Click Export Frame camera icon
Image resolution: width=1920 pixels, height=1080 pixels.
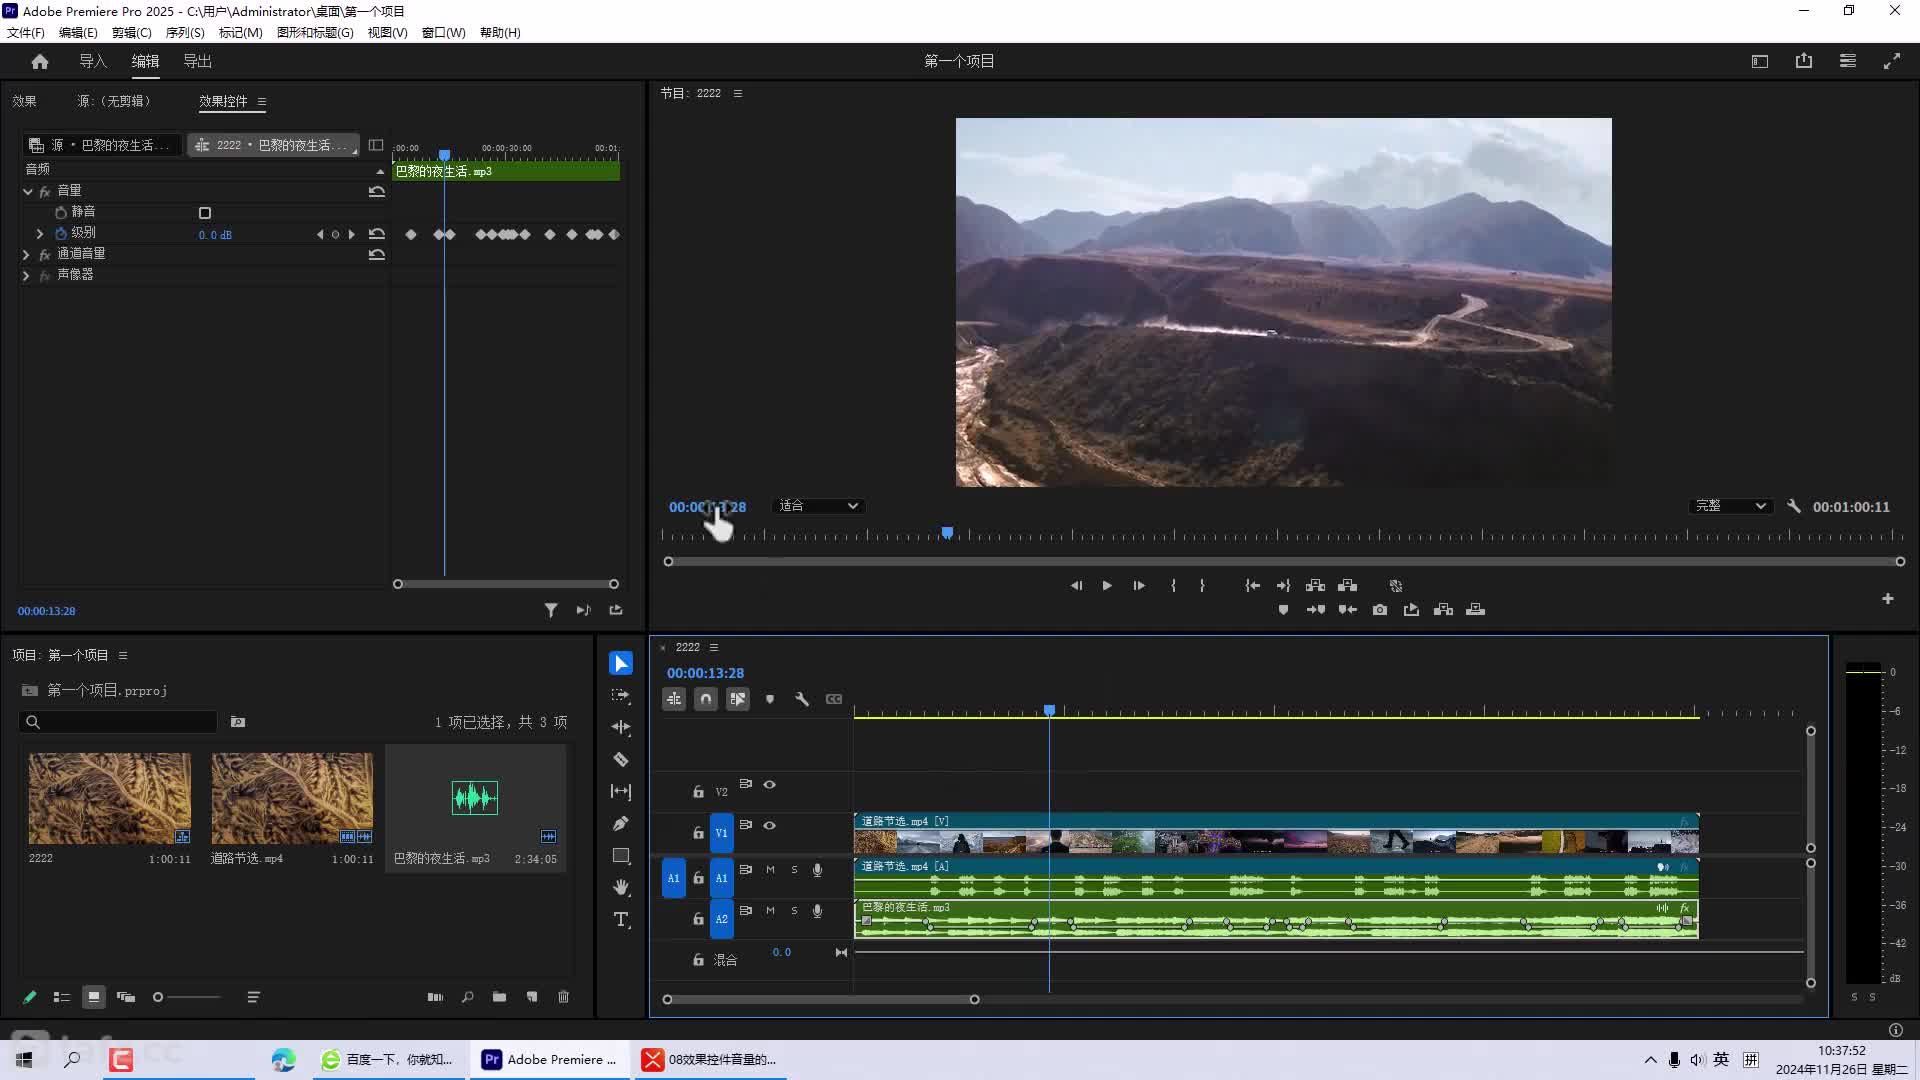tap(1379, 610)
